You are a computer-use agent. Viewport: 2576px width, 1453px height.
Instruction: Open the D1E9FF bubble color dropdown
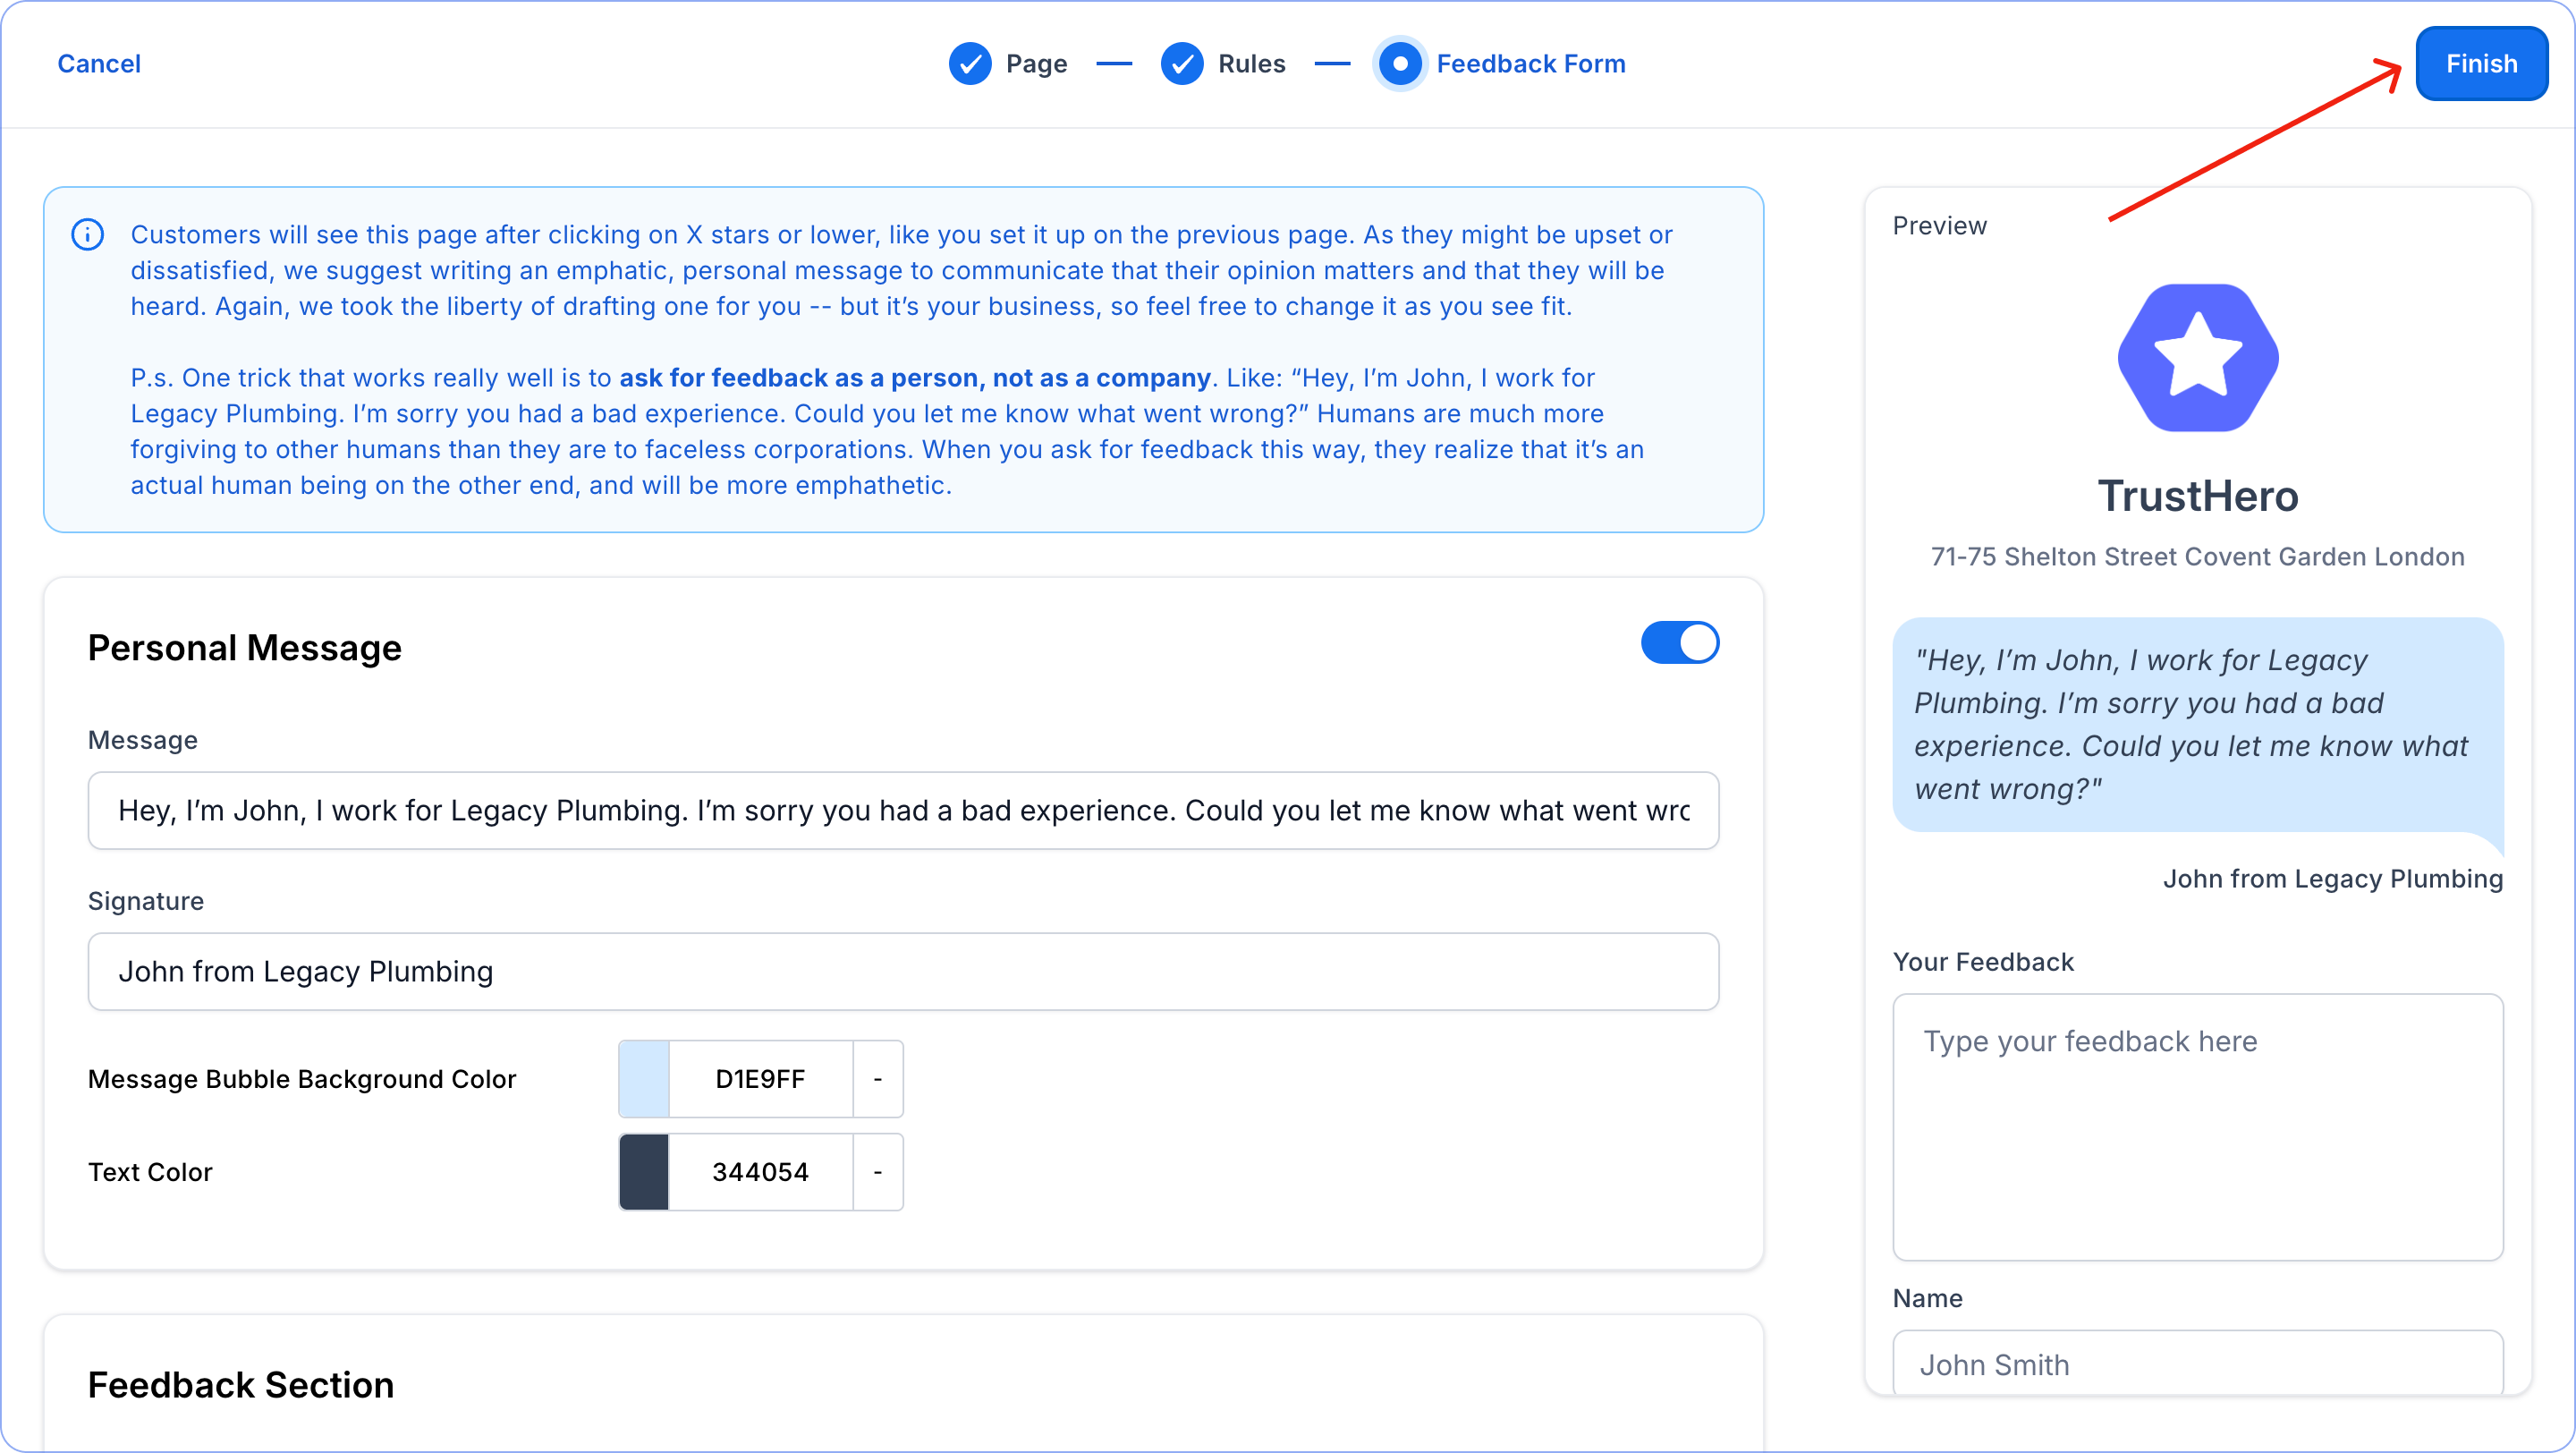pos(877,1079)
